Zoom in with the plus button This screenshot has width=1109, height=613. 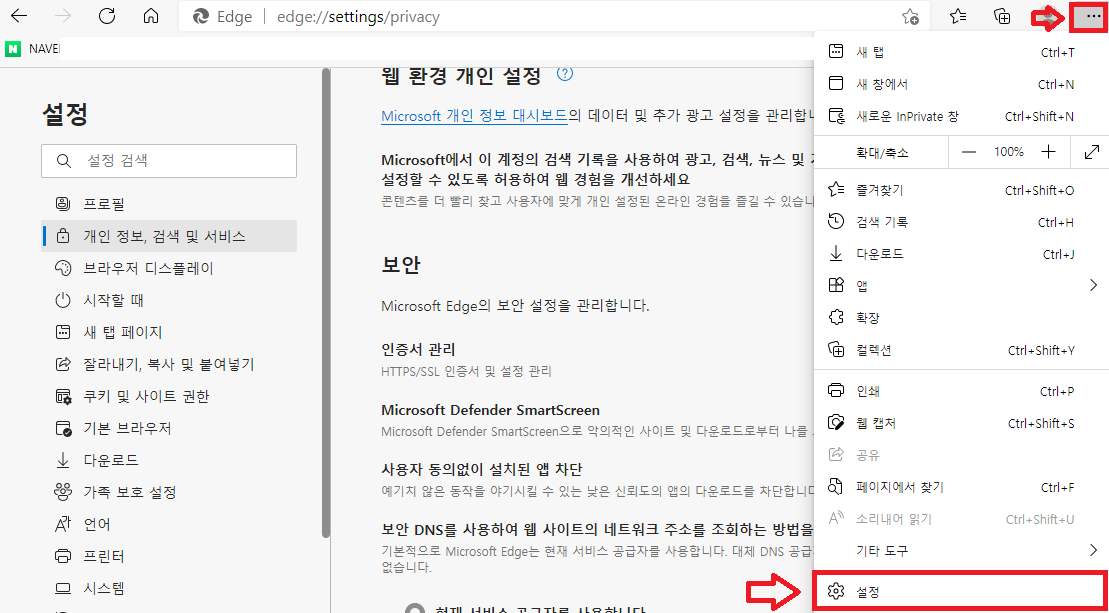[1049, 152]
